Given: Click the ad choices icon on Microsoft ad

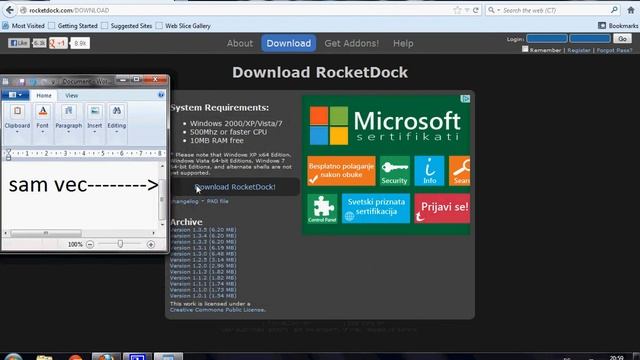Looking at the screenshot, I should pos(465,99).
